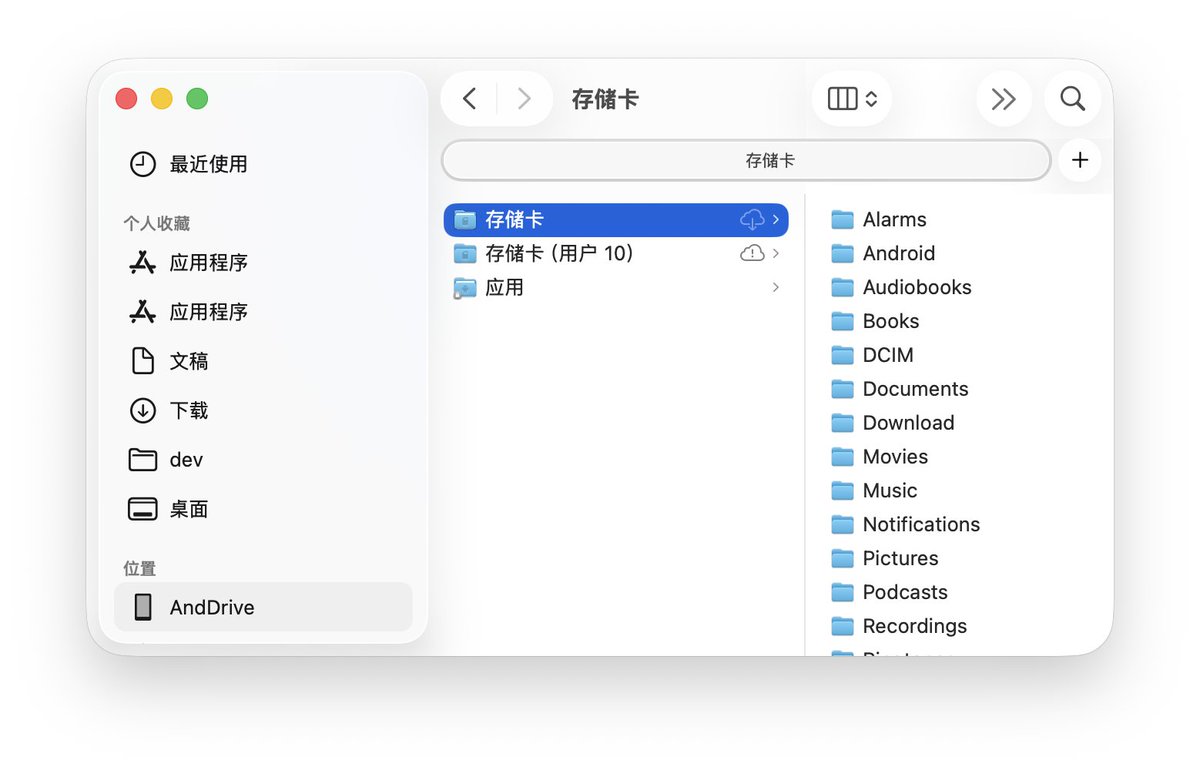Click the search magnifier icon
This screenshot has width=1200, height=770.
(1072, 99)
